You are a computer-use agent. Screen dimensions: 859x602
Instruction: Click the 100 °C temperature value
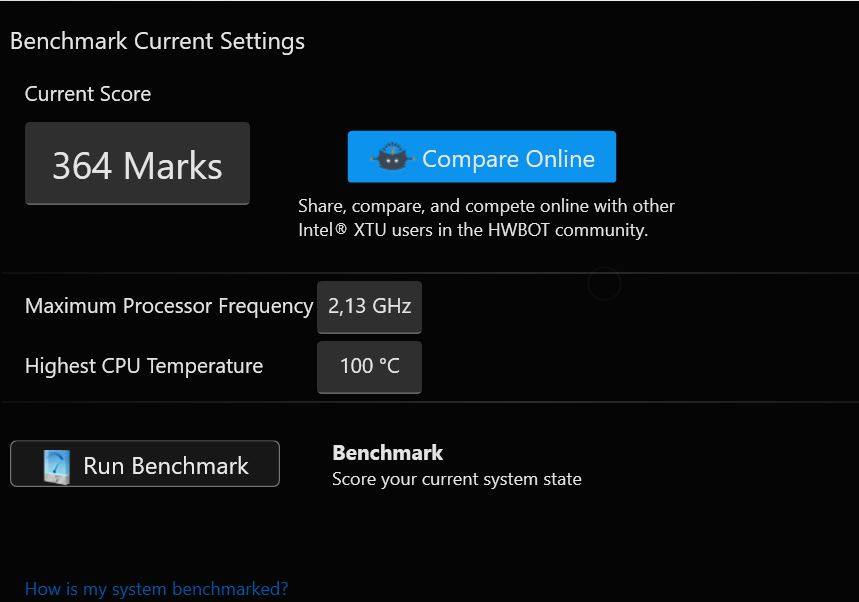[x=369, y=366]
